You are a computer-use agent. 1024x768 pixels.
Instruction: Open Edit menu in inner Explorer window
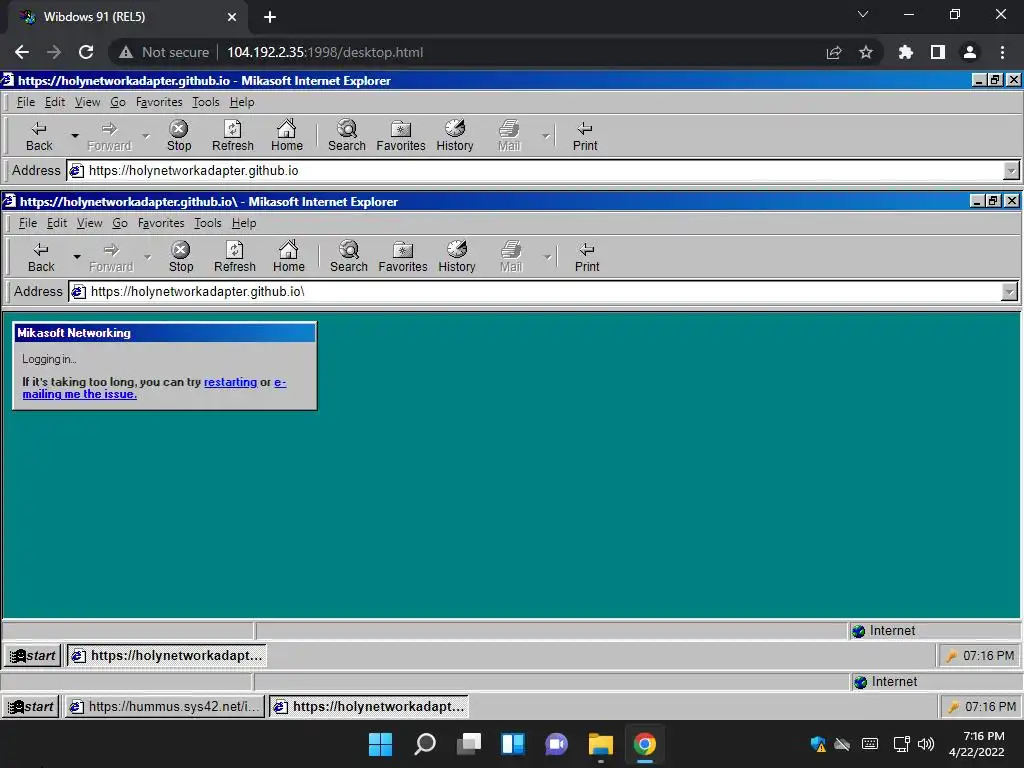(57, 223)
